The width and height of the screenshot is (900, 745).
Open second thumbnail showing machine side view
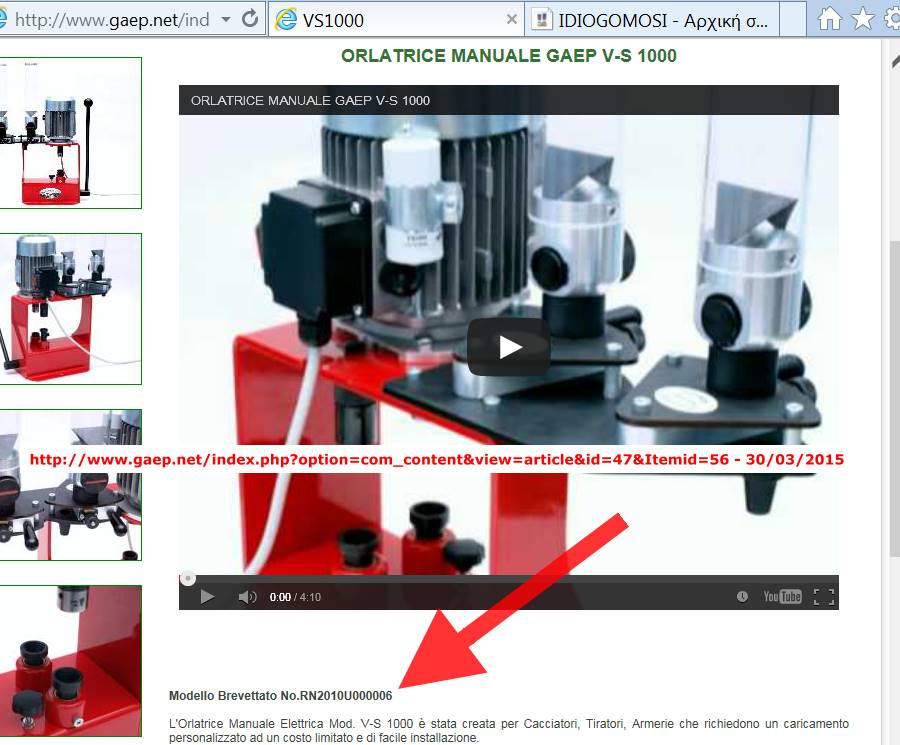pos(70,309)
